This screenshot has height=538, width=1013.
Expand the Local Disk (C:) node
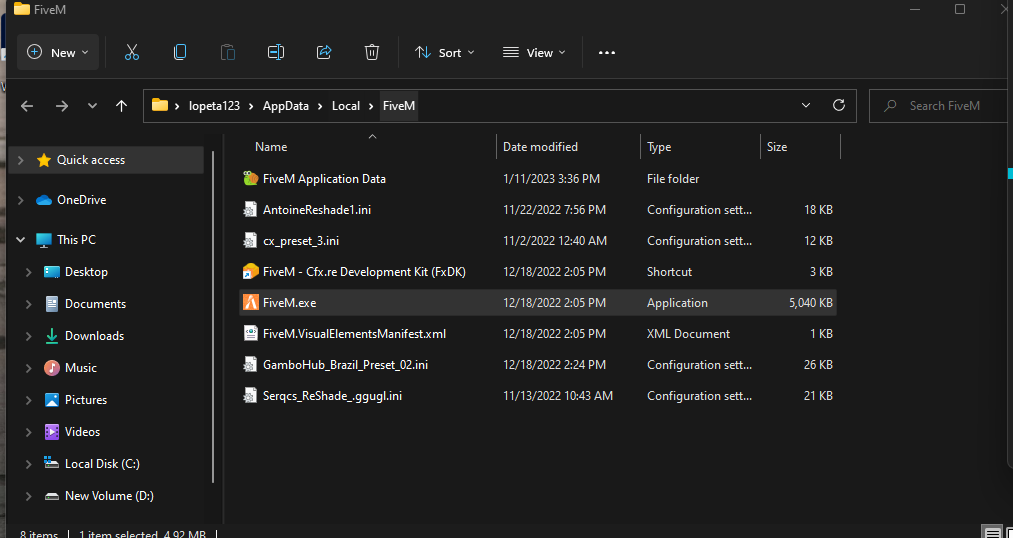28,464
